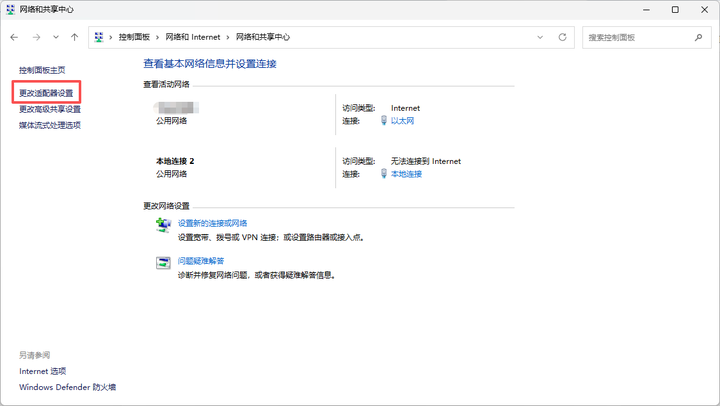Go up one level with the up arrow
Screen dimensions: 720x406
coord(74,37)
